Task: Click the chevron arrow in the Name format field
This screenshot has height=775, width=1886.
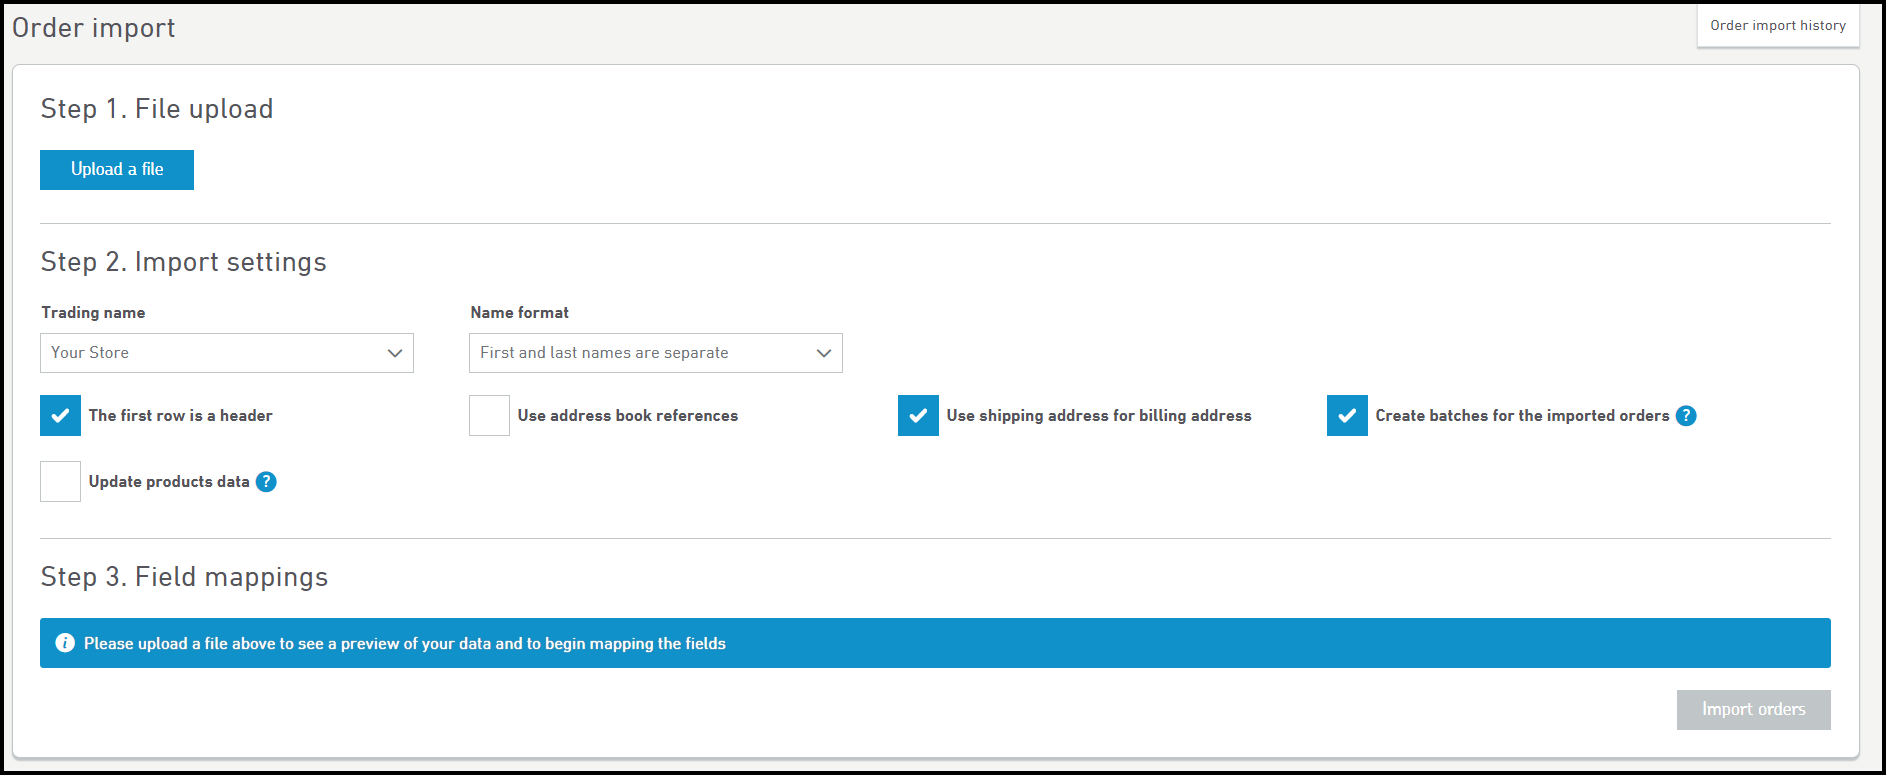Action: point(824,353)
